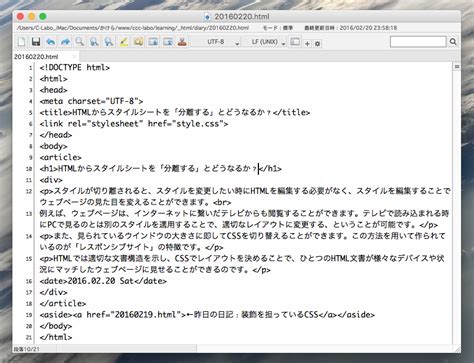474x363 pixels.
Task: Click the file path text below the title
Action: coord(133,28)
